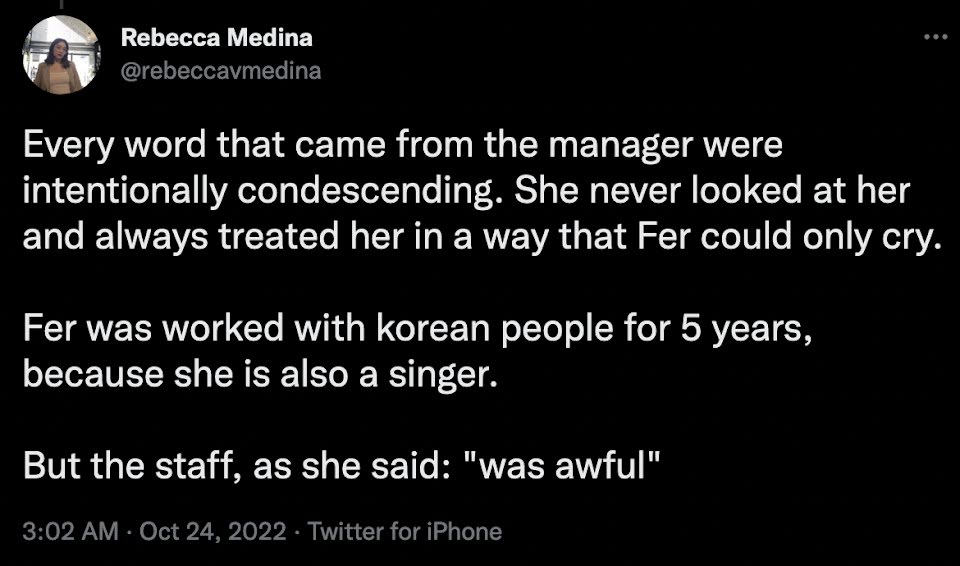Click the Twitter for iPhone source label
Image resolution: width=960 pixels, height=566 pixels.
click(405, 531)
